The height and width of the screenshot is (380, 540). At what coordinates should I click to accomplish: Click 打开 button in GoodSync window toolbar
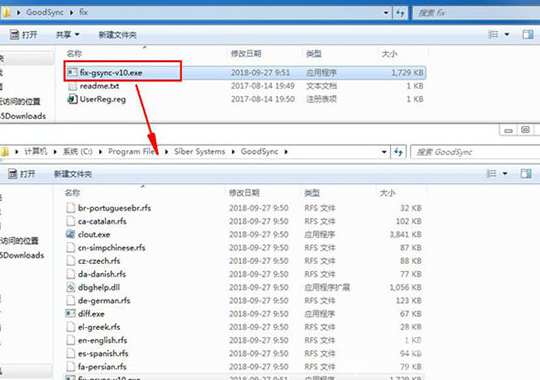[21, 174]
